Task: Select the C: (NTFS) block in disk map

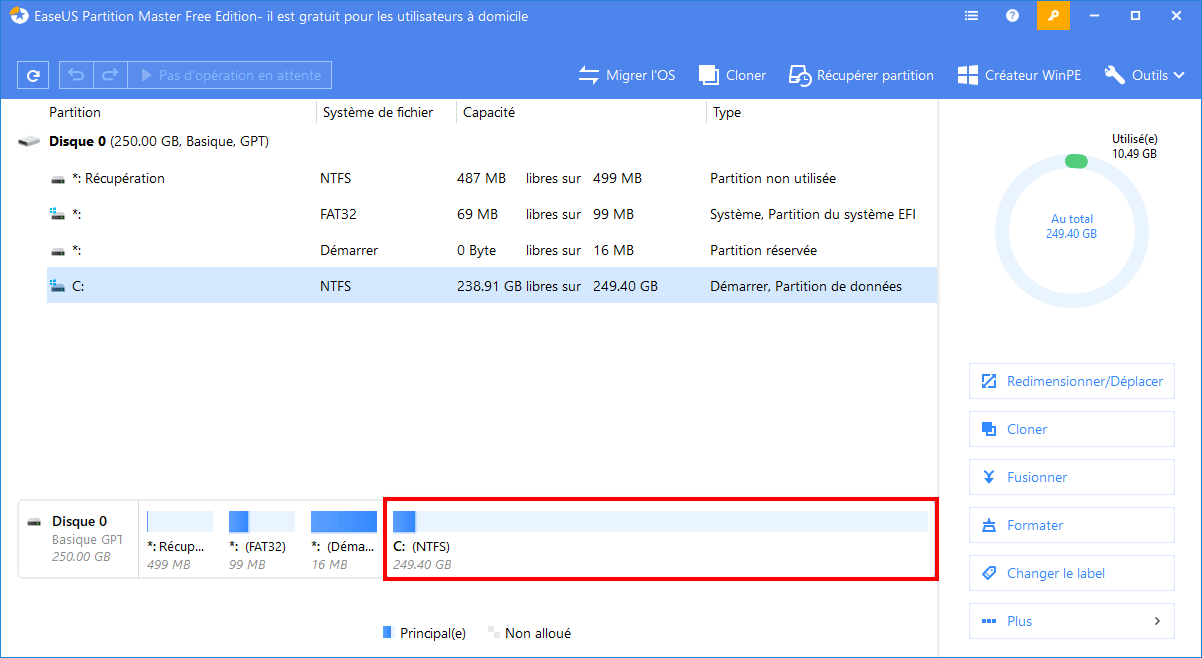Action: point(661,540)
